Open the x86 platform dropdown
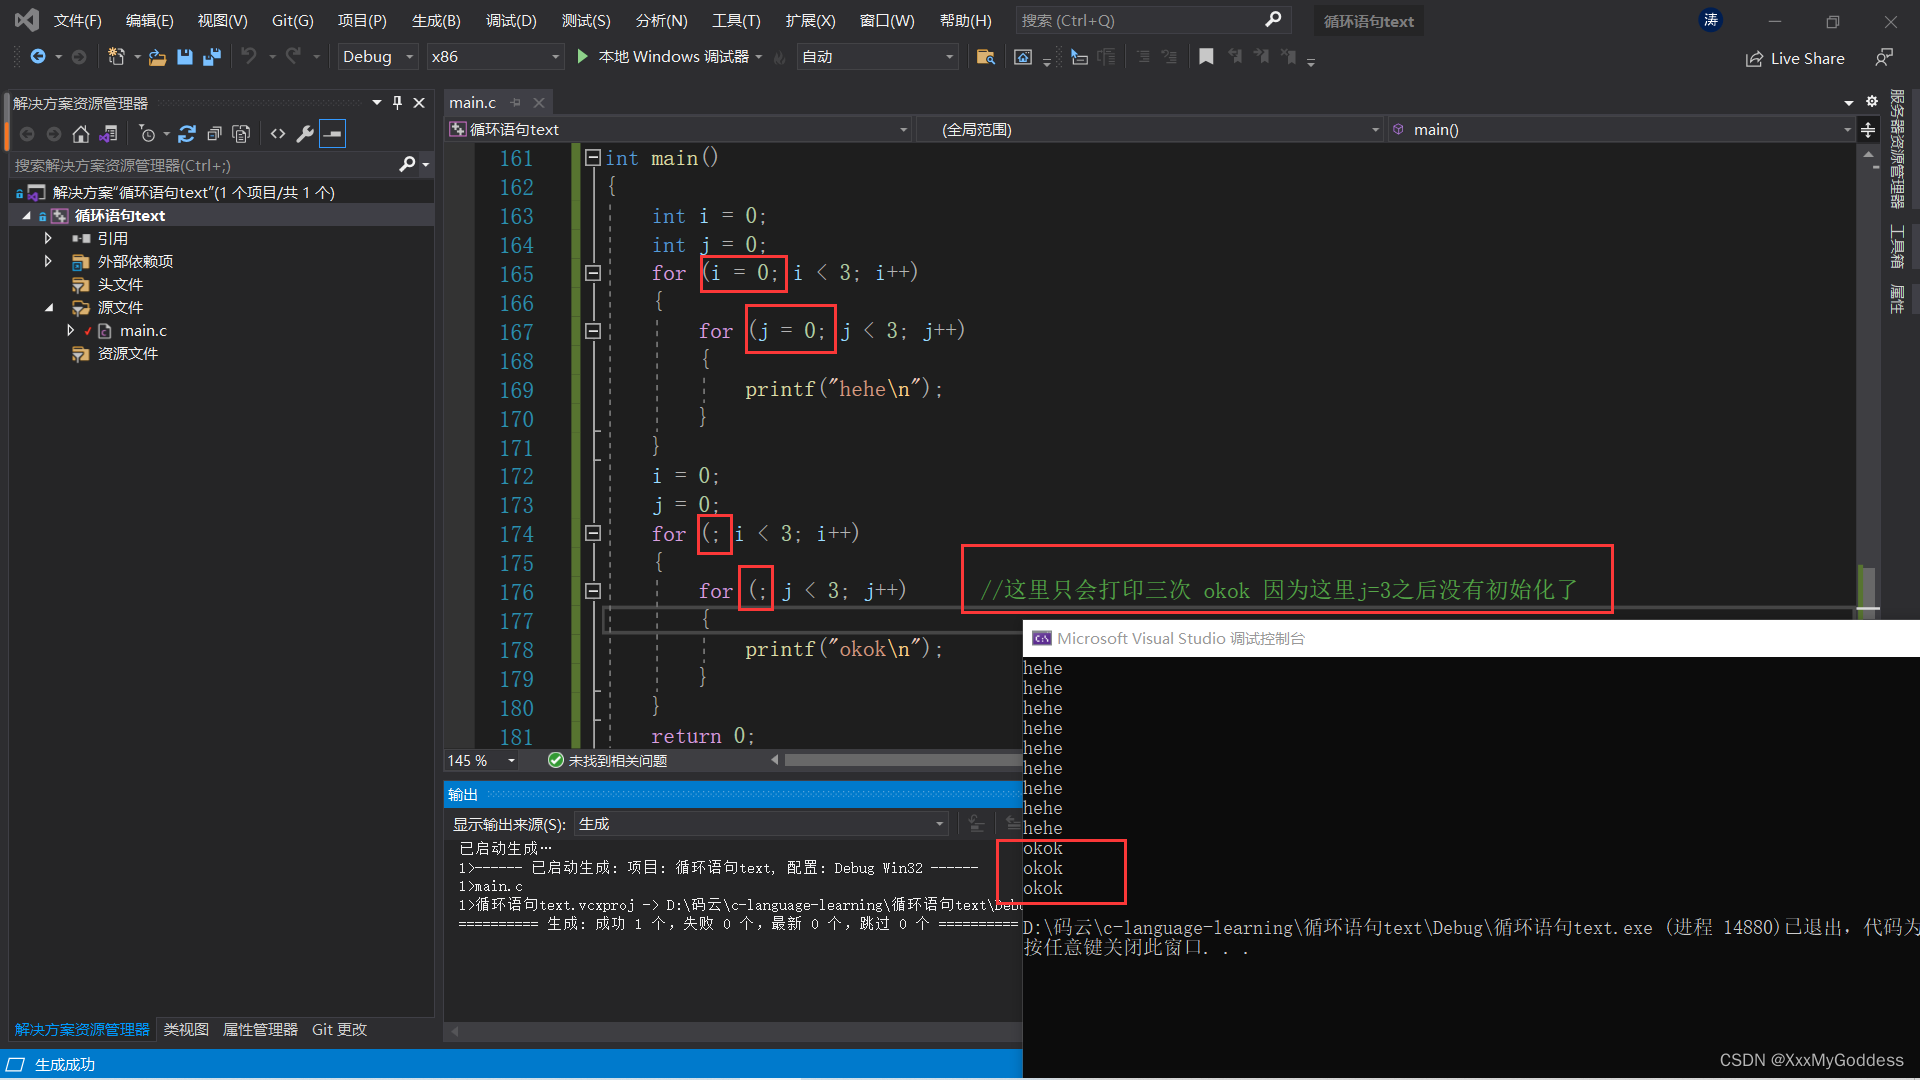This screenshot has height=1080, width=1920. click(x=496, y=57)
